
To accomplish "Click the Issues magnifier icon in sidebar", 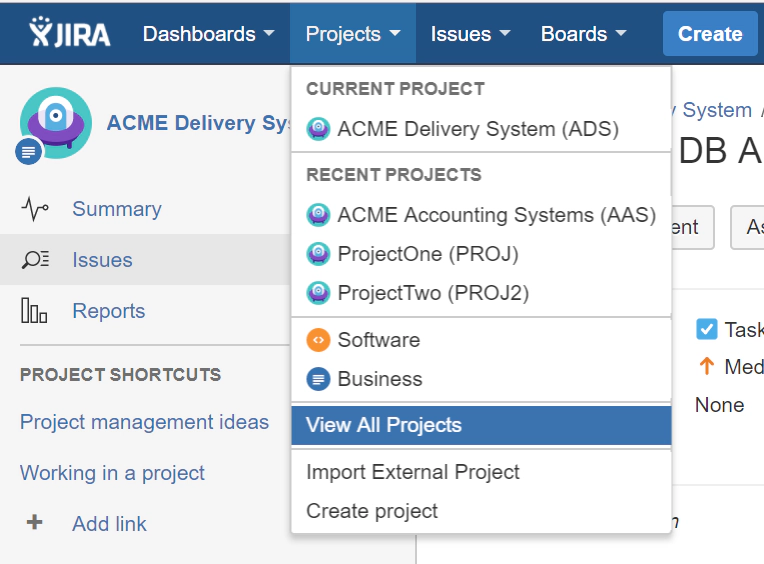I will [35, 260].
